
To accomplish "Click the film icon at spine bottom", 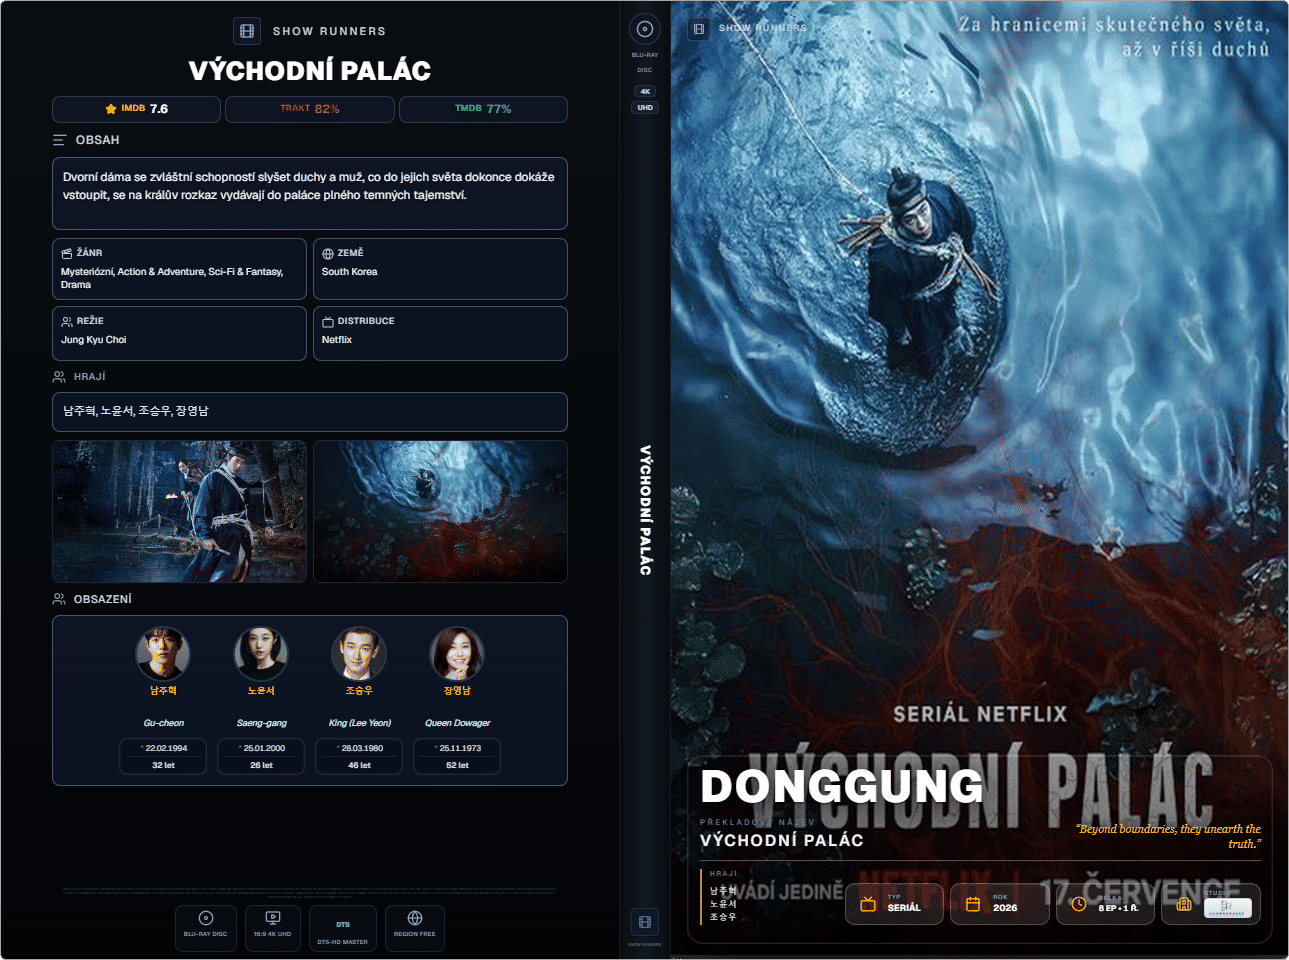I will [645, 922].
